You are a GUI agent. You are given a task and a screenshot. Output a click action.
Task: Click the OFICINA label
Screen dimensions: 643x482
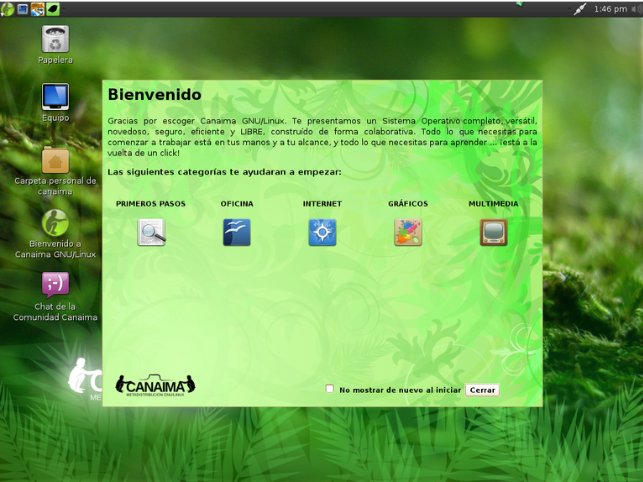coord(237,204)
